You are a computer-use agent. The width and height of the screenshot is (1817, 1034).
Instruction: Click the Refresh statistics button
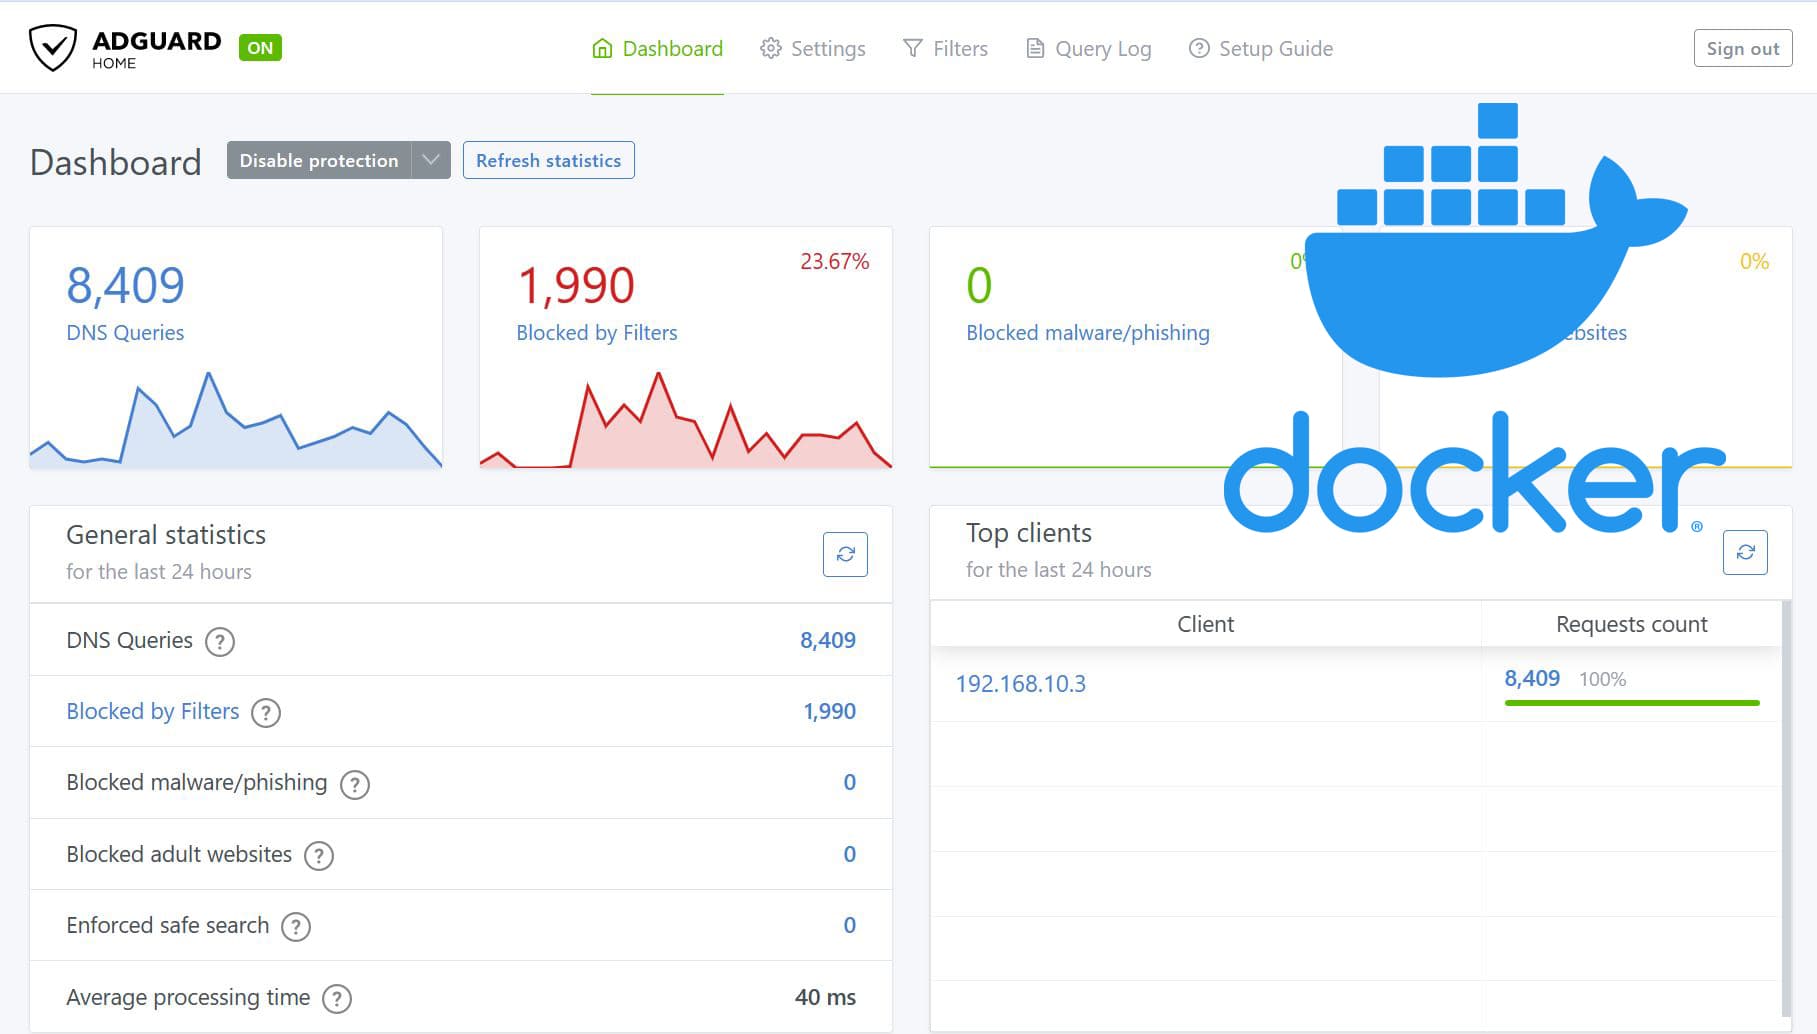(x=549, y=160)
